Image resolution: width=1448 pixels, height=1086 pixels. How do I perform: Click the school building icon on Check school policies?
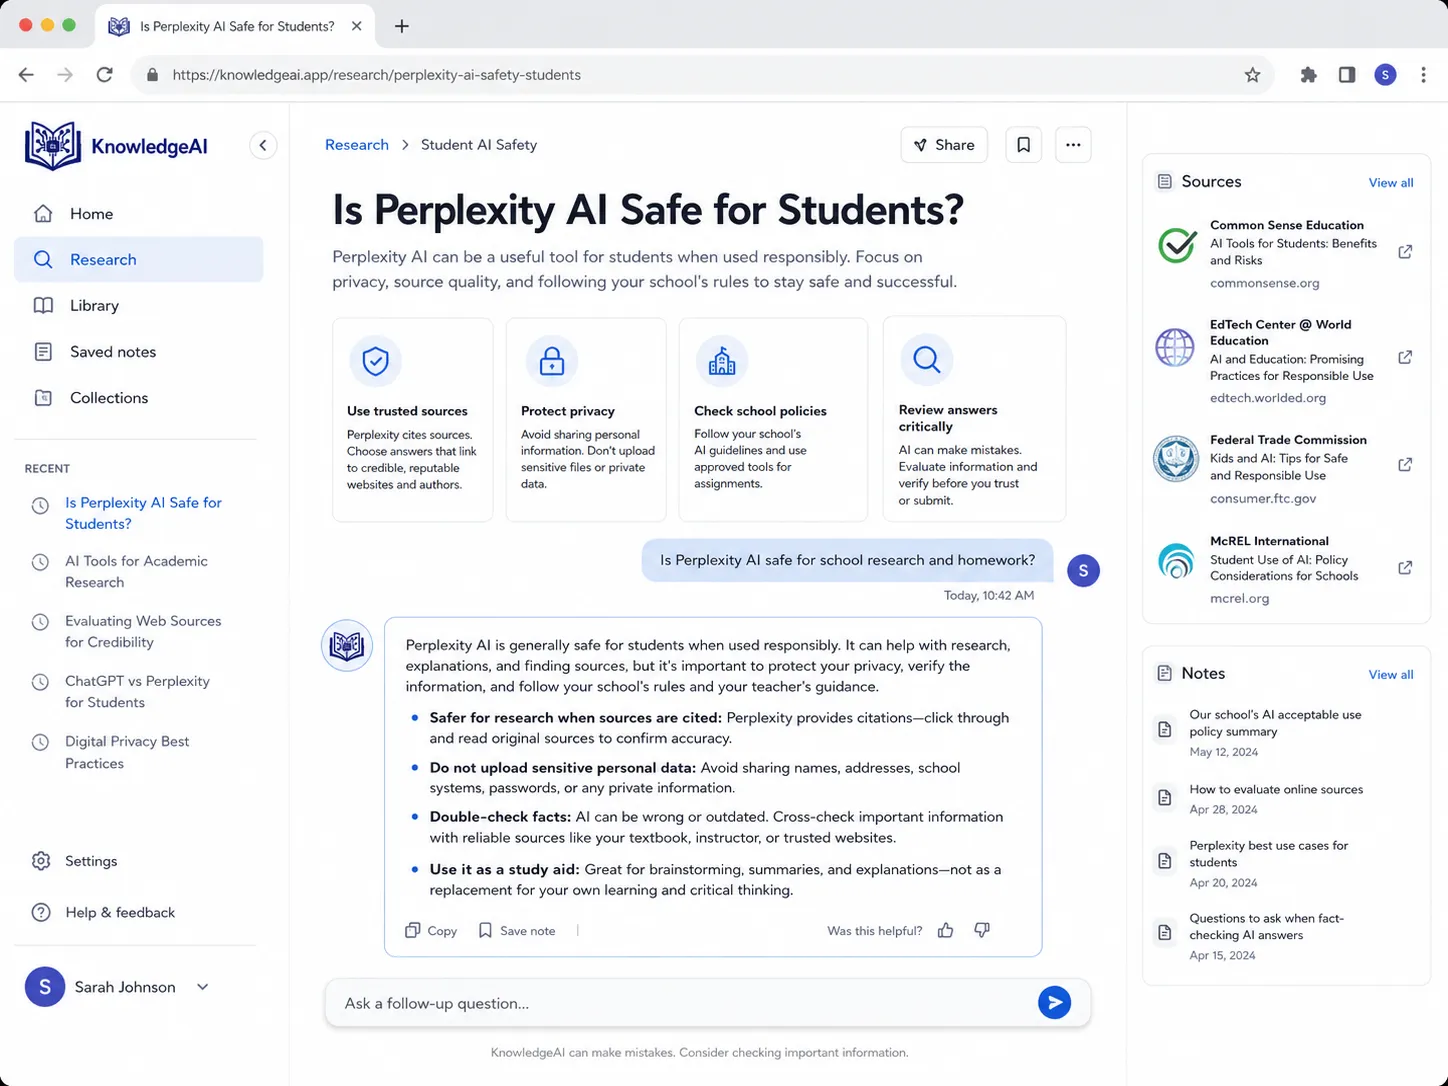click(722, 360)
